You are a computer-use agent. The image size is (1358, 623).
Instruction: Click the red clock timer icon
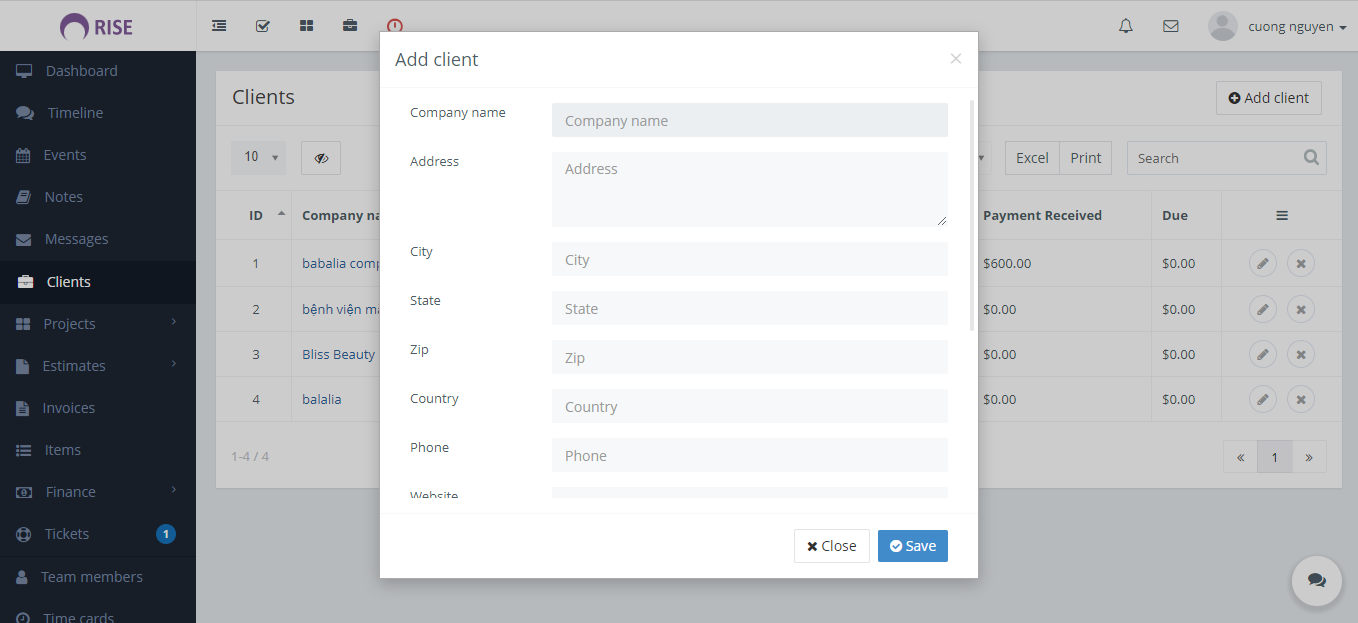tap(395, 26)
